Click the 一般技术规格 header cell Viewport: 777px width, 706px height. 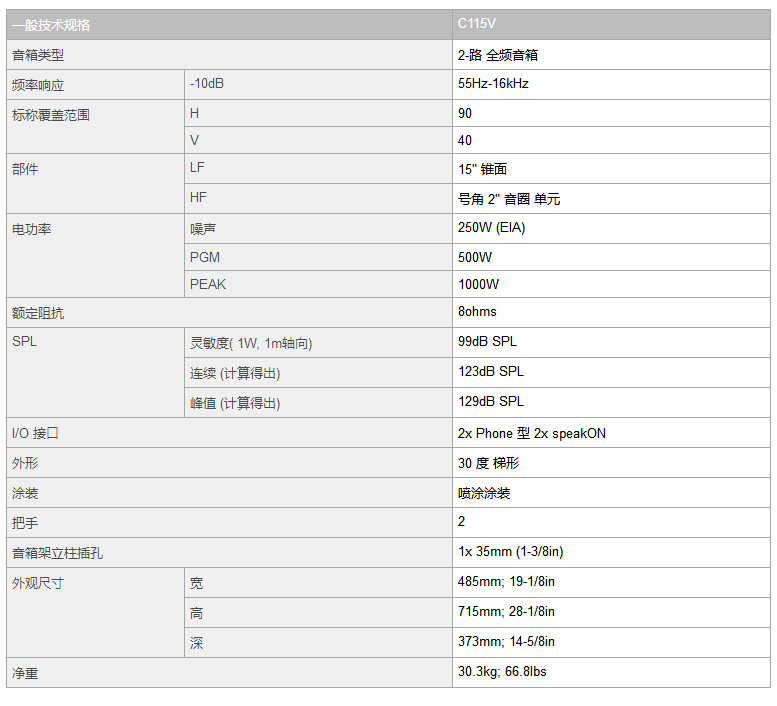pos(229,24)
